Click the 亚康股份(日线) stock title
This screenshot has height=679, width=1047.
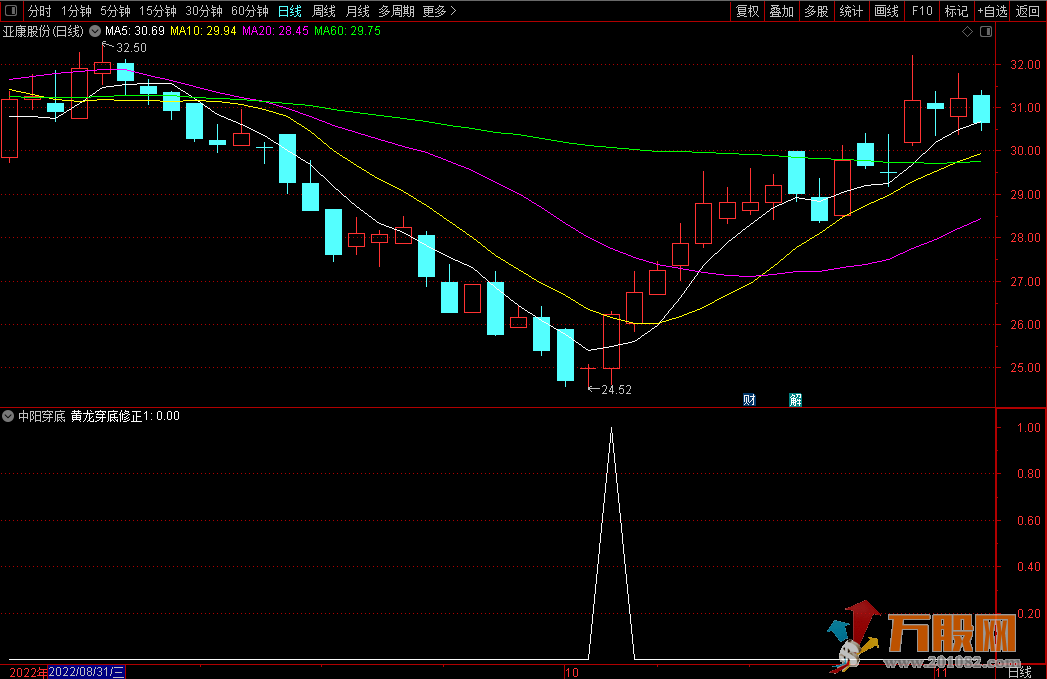pos(43,31)
